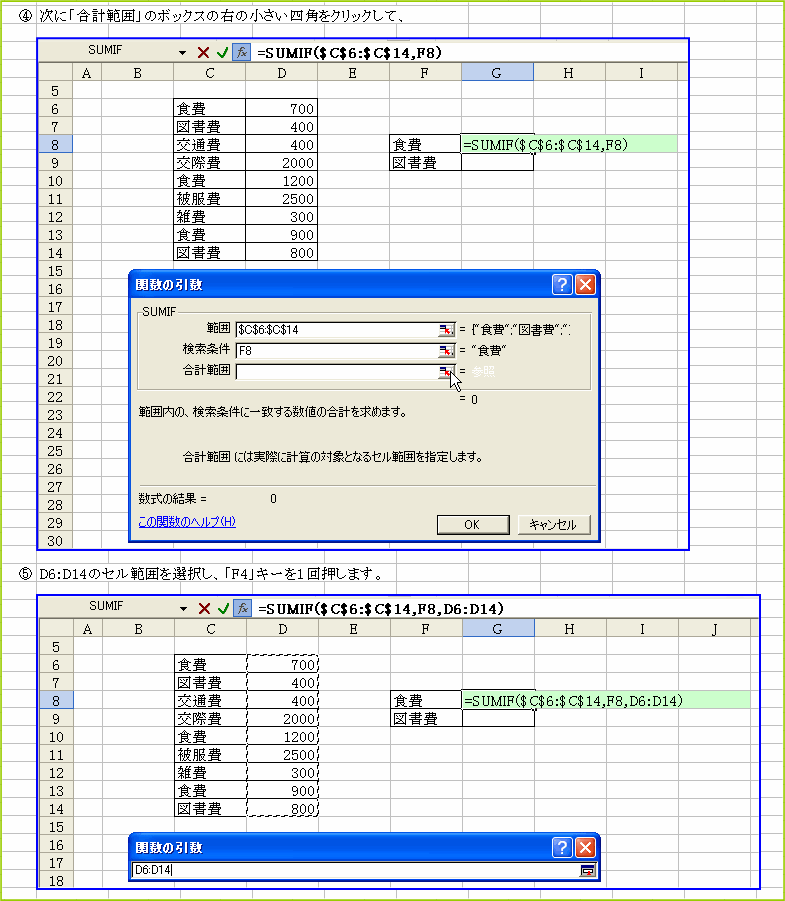This screenshot has width=785, height=901.
Task: Click the collapse-dialog icon beside 合計範囲 field
Action: pos(446,372)
